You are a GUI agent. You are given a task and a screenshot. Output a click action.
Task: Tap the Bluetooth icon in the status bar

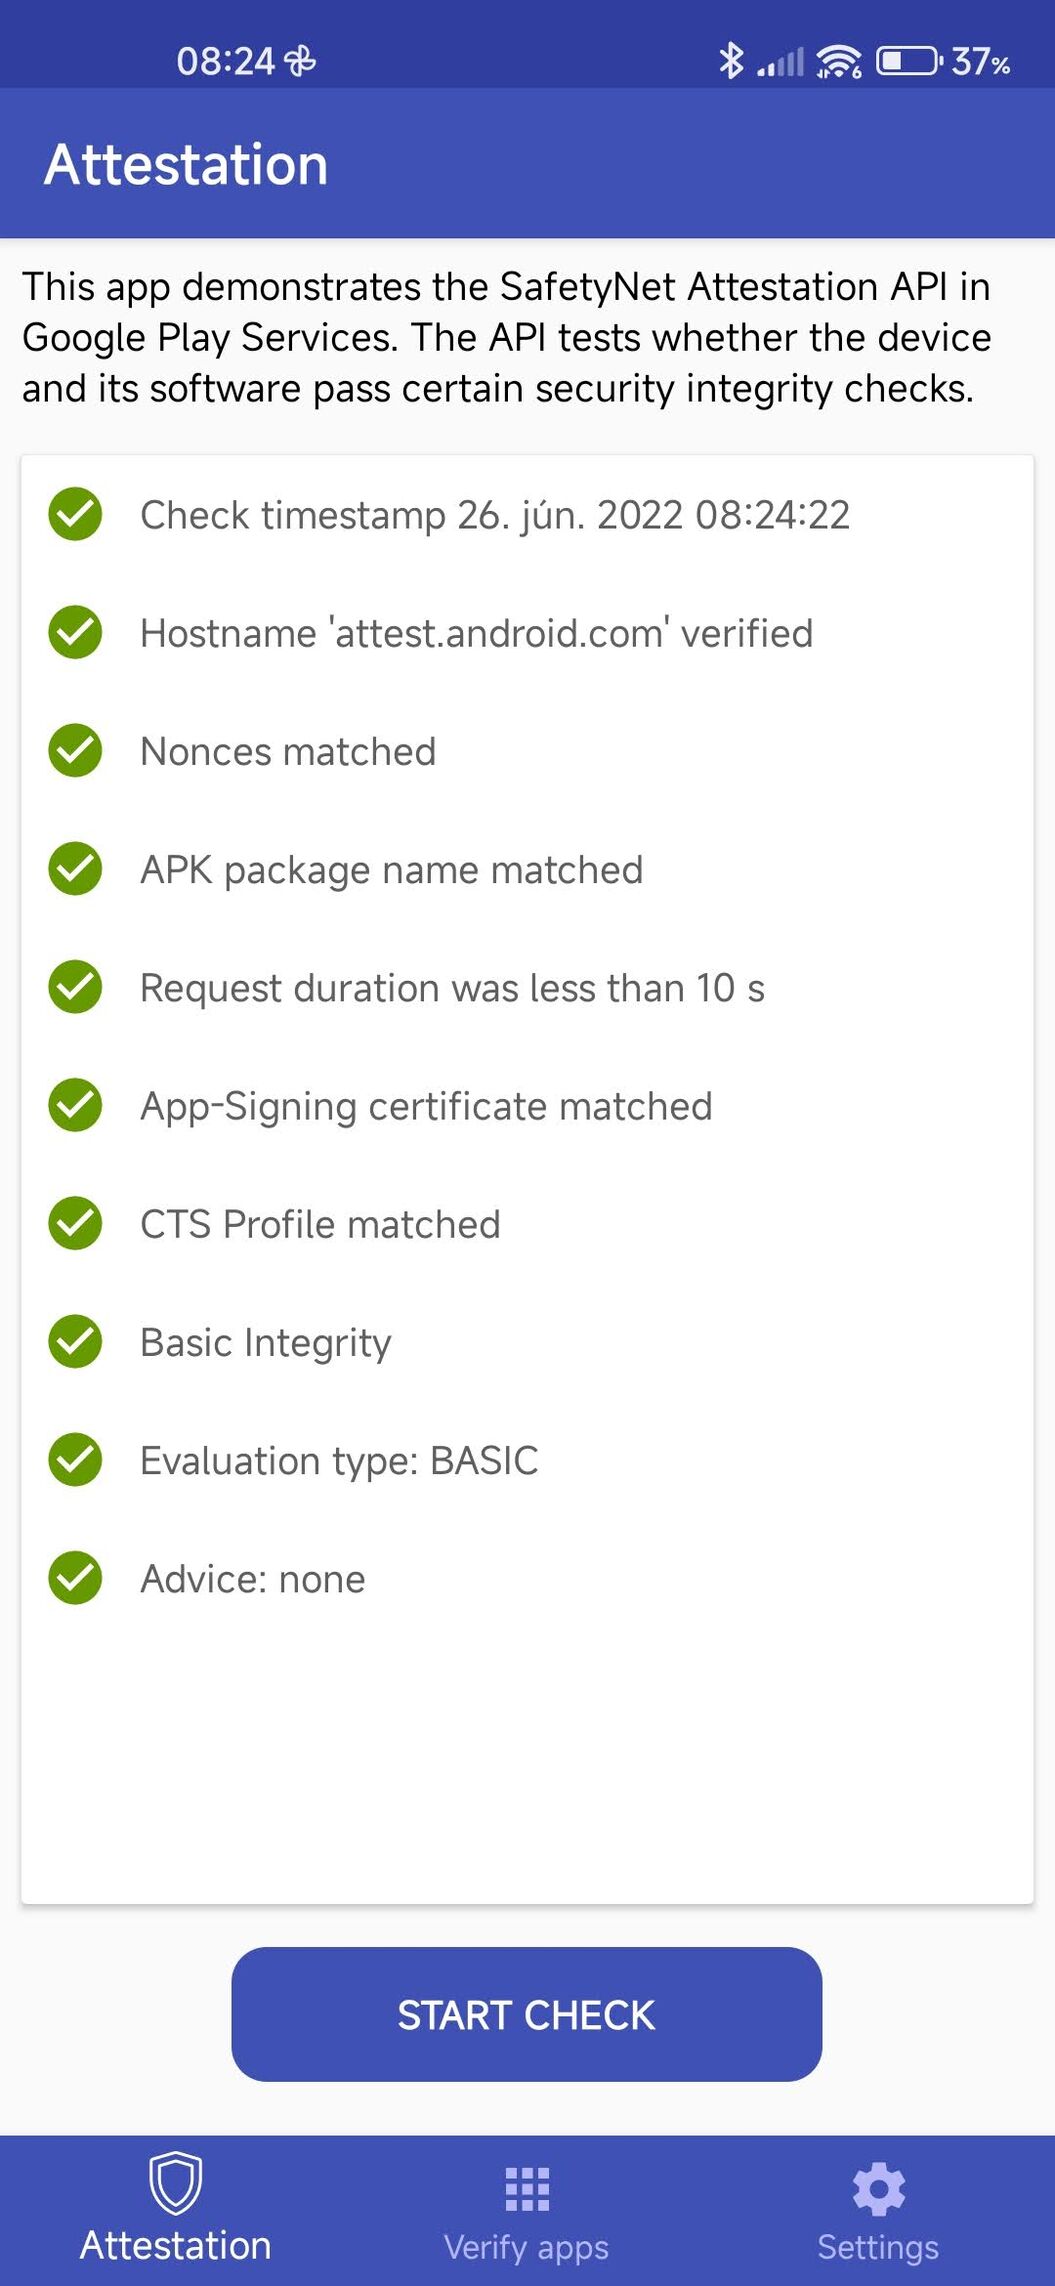tap(731, 61)
